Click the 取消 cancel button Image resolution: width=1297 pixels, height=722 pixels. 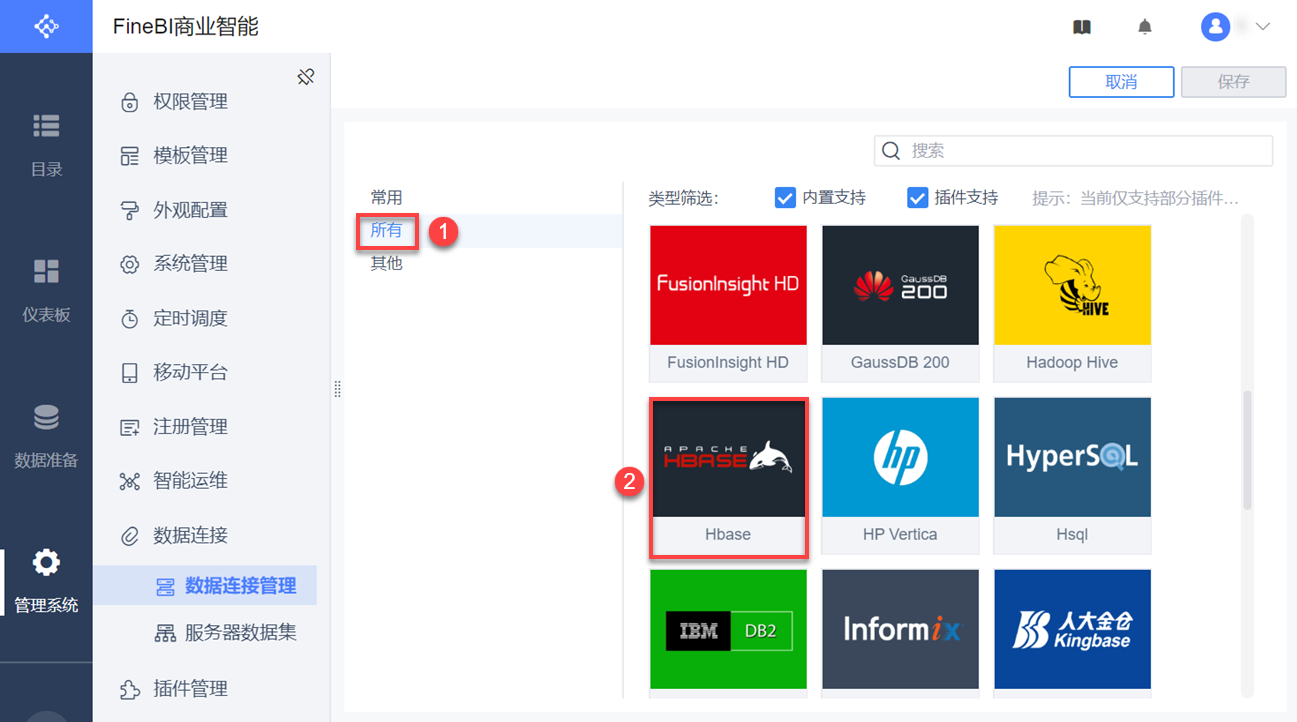(1121, 82)
